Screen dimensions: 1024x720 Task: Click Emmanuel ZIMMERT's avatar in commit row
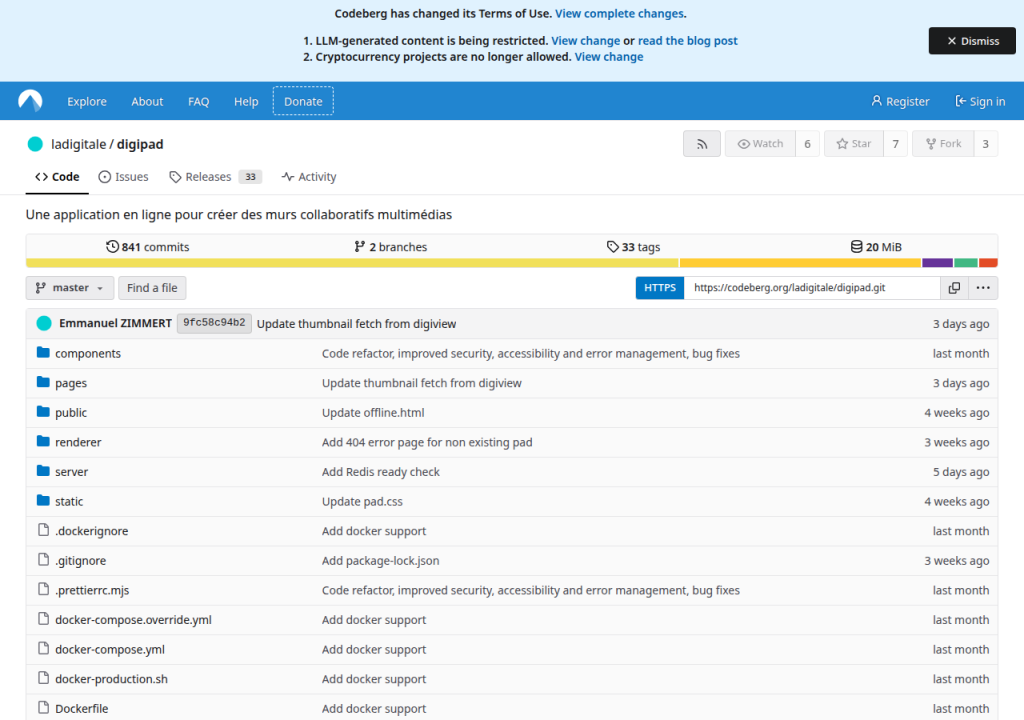click(x=44, y=323)
